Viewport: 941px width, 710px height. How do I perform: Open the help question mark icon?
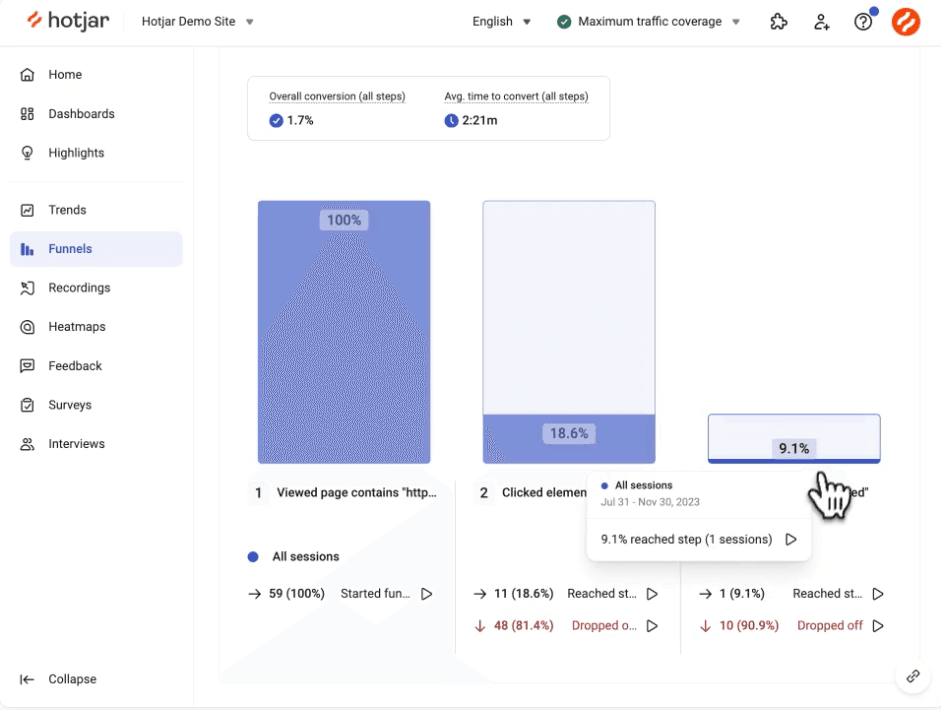(x=863, y=22)
